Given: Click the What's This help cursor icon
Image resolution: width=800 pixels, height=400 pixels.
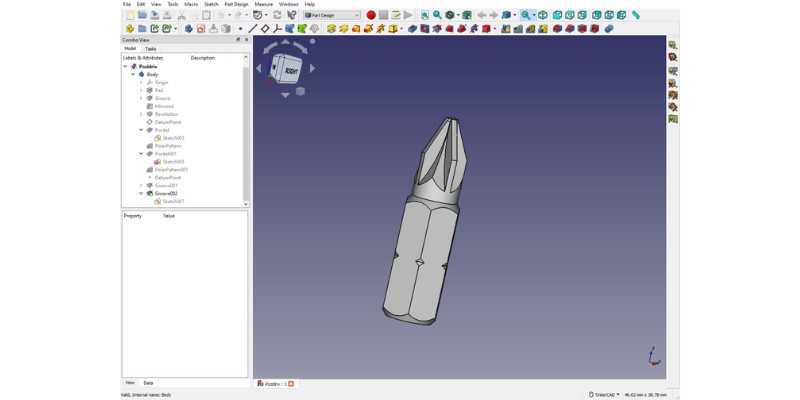Looking at the screenshot, I should click(x=291, y=15).
